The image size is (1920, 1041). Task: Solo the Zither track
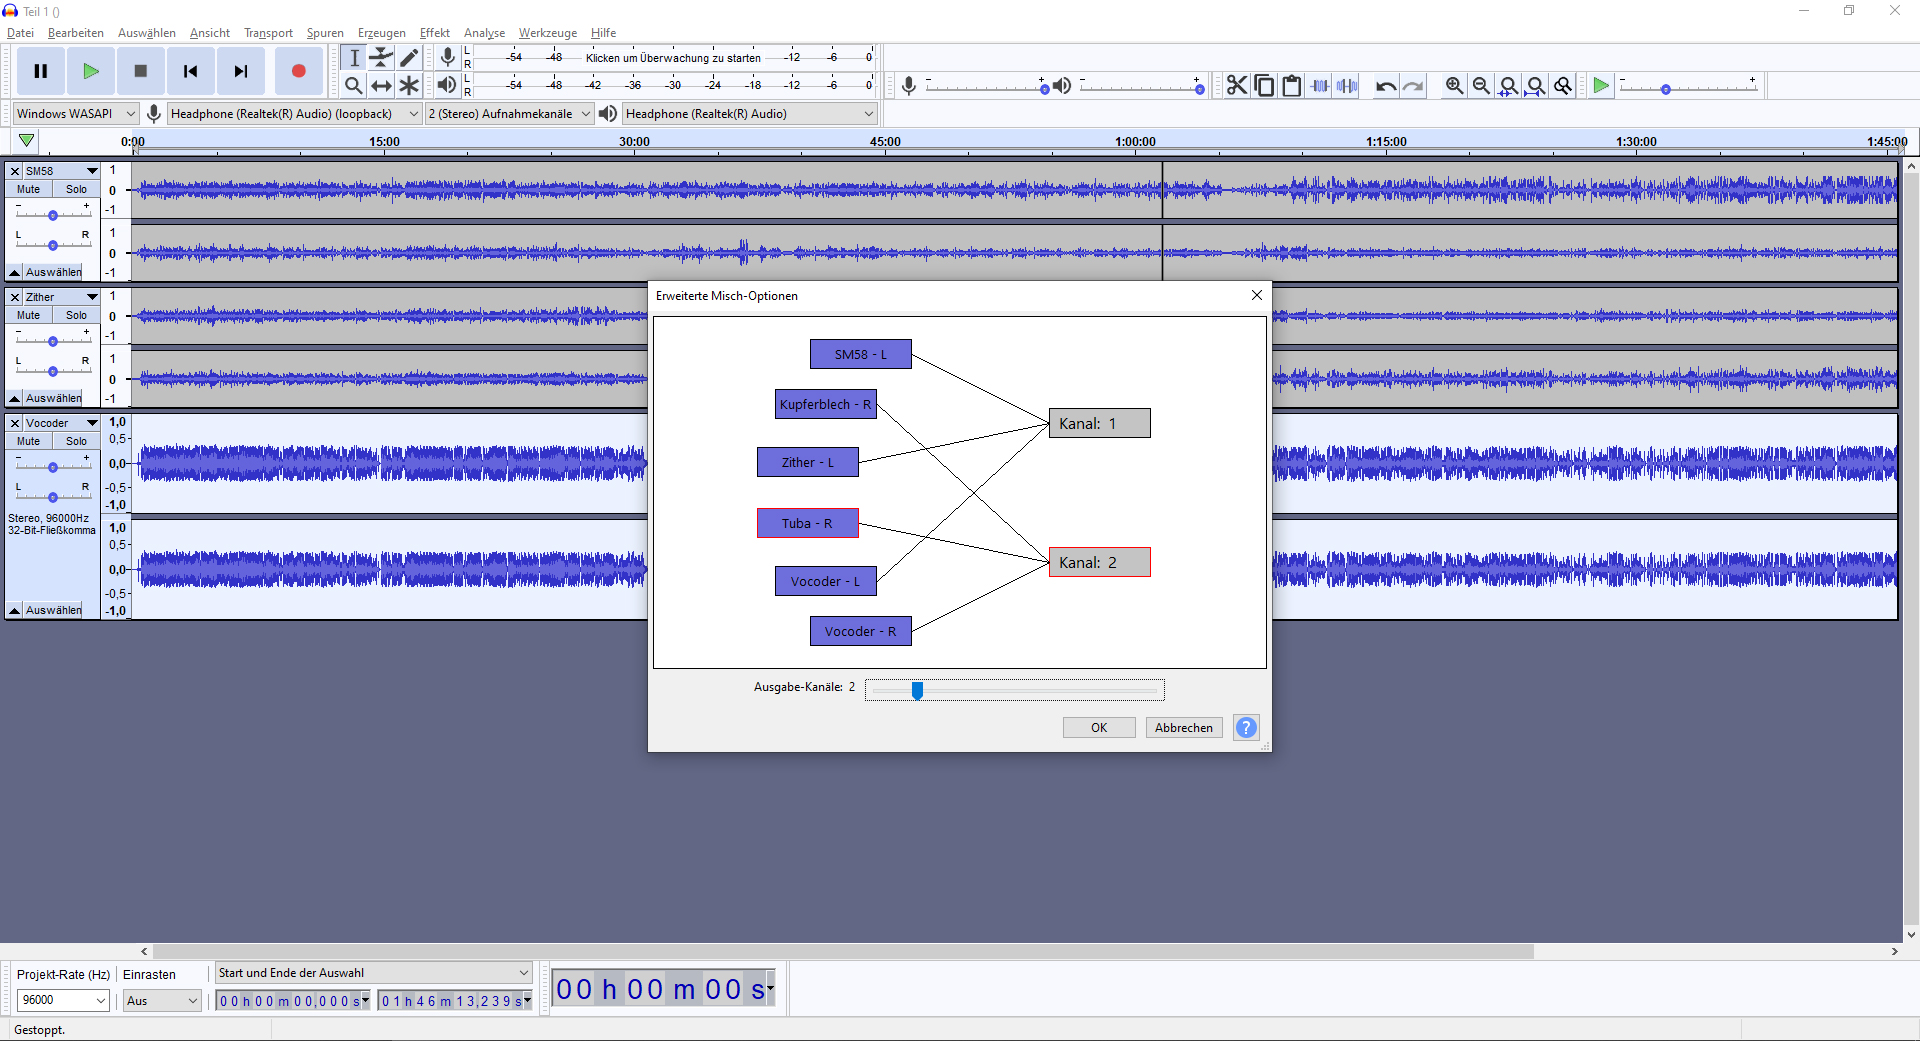(76, 315)
